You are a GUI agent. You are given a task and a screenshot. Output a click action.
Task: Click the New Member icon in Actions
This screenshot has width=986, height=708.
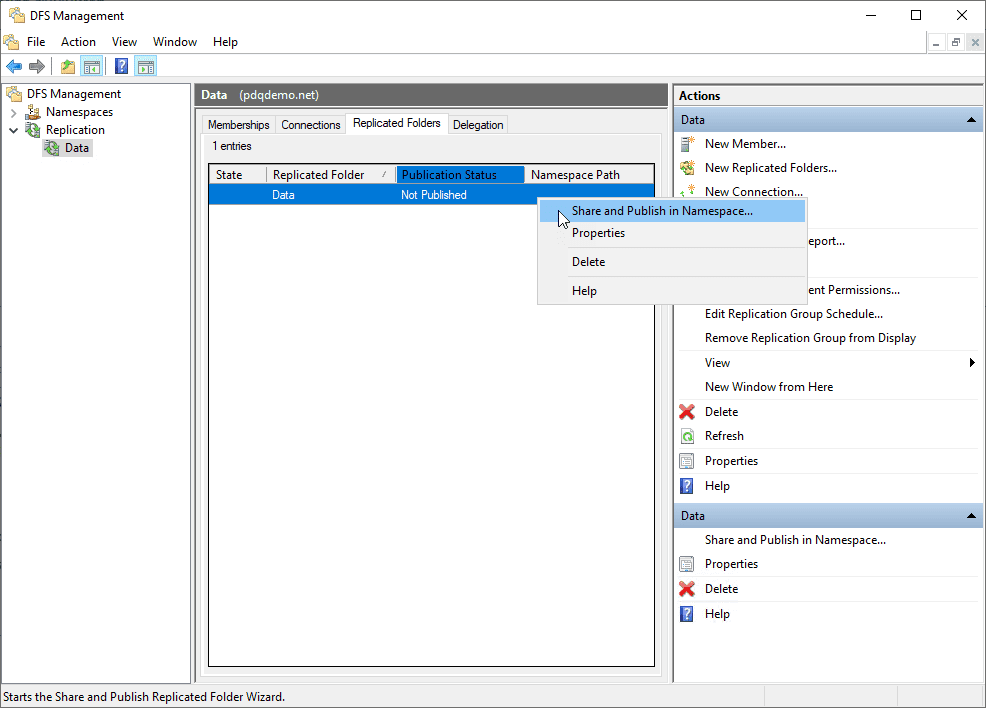coord(687,144)
